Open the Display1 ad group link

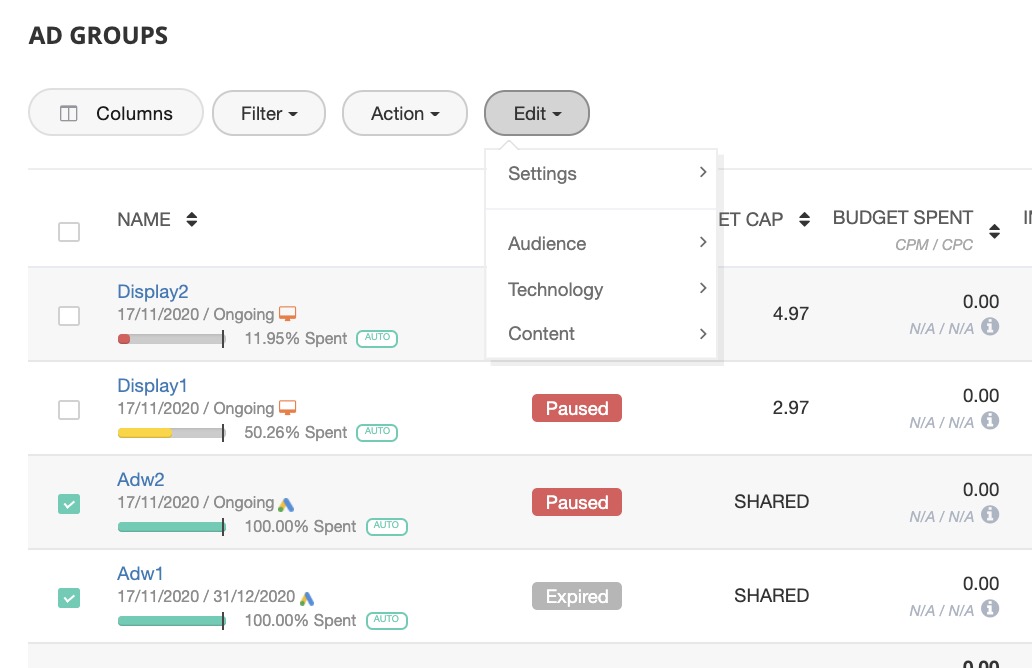(152, 386)
